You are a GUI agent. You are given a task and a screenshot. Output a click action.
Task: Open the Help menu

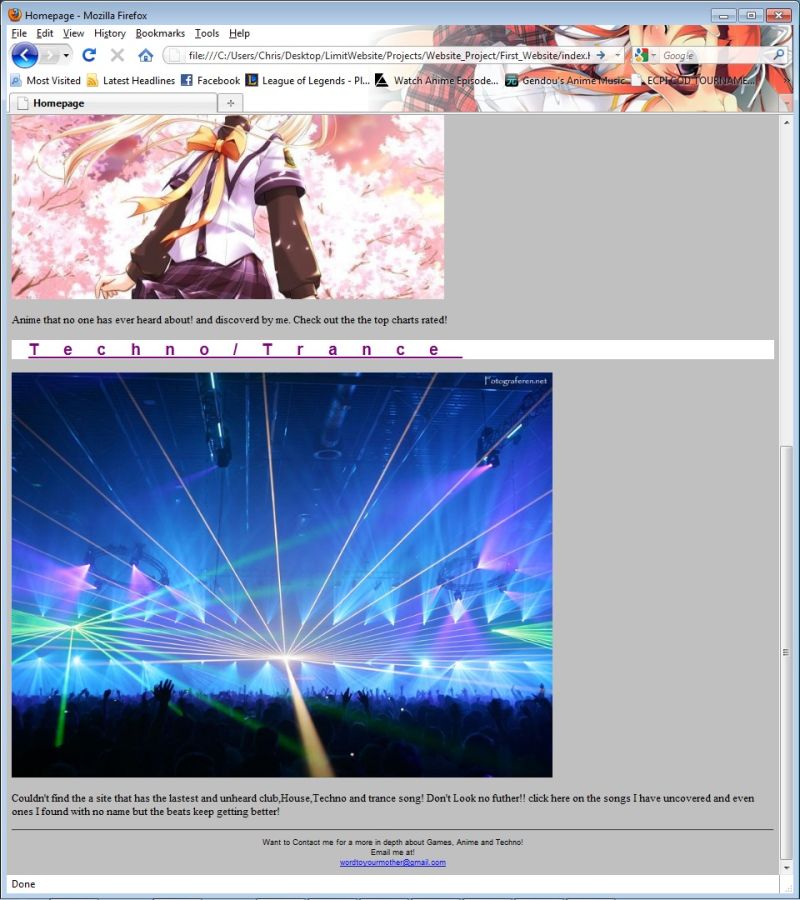(x=239, y=33)
